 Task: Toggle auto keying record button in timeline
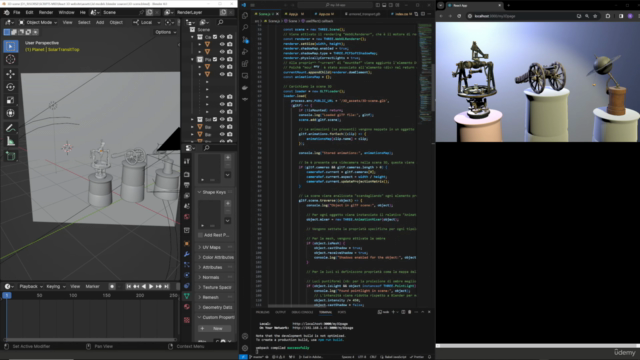(x=112, y=287)
